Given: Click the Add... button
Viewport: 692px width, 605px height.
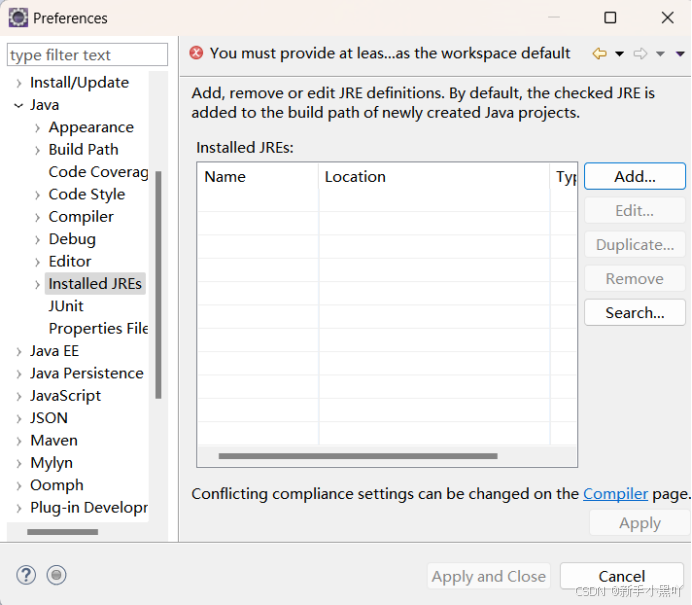Looking at the screenshot, I should tap(635, 177).
